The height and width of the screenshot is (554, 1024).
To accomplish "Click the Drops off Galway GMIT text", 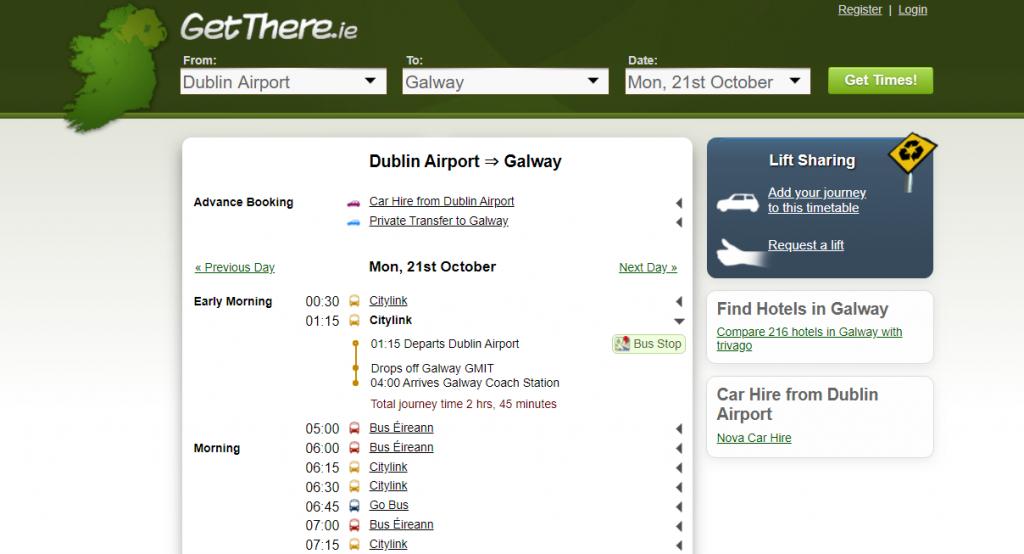I will (432, 368).
